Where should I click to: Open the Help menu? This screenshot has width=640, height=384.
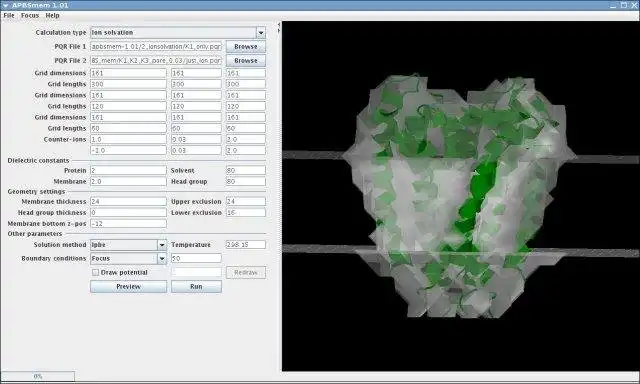tap(52, 16)
